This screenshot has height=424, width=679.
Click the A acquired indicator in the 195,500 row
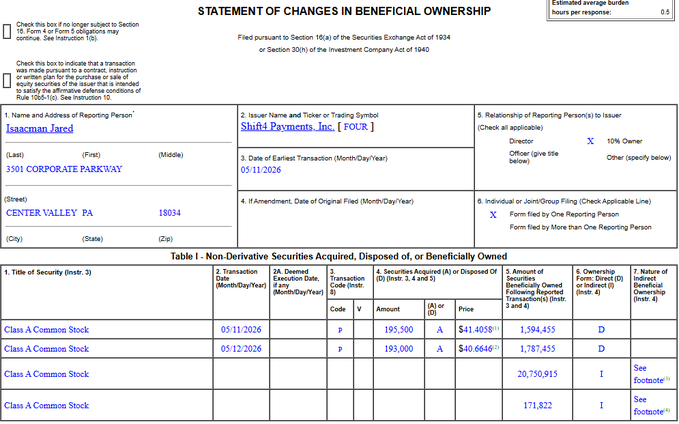[x=440, y=330]
